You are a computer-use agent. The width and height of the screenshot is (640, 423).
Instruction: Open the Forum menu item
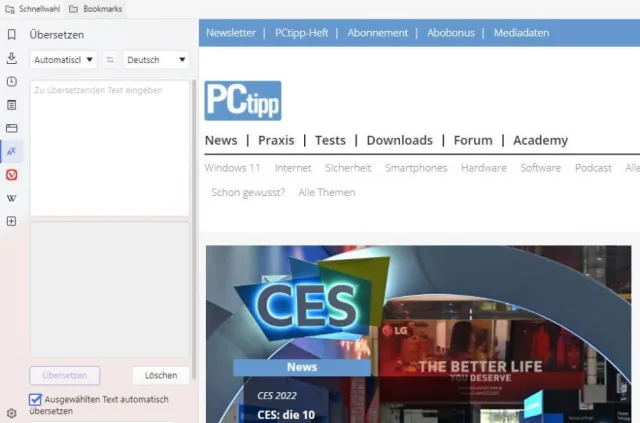(x=473, y=140)
